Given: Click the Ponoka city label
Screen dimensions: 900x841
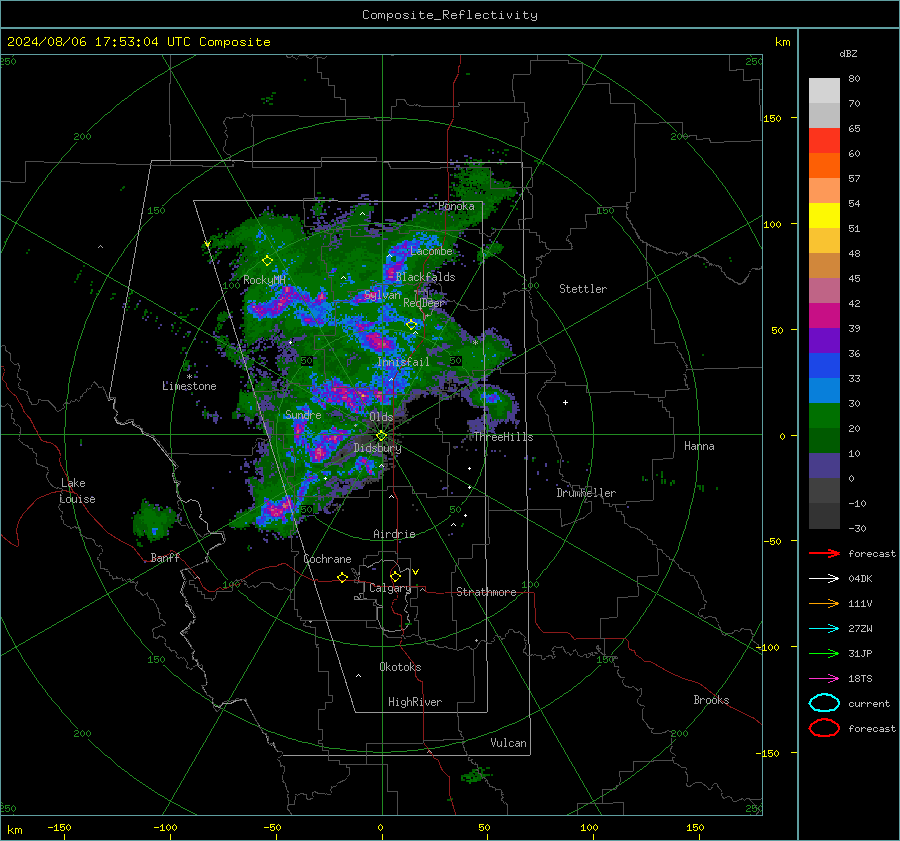Looking at the screenshot, I should coord(456,206).
